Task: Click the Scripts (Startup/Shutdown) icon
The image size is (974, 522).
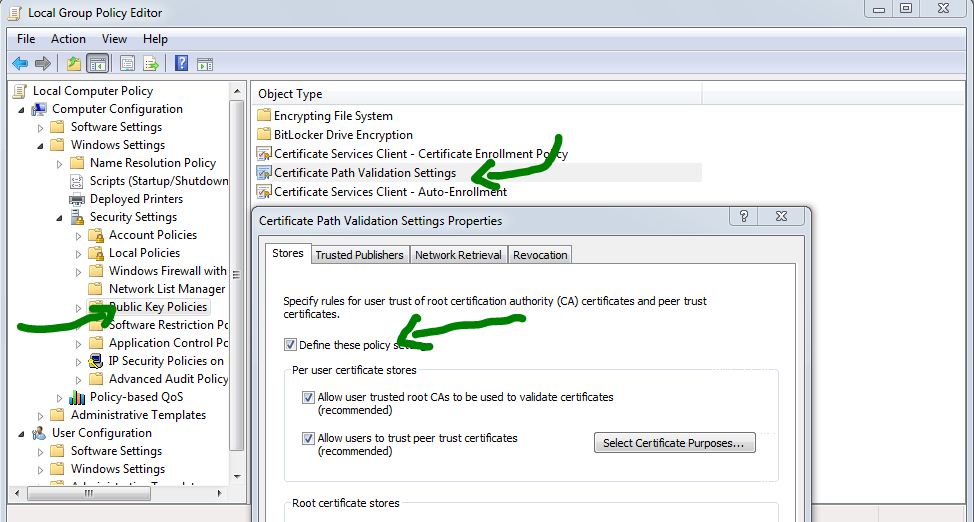Action: (x=76, y=181)
